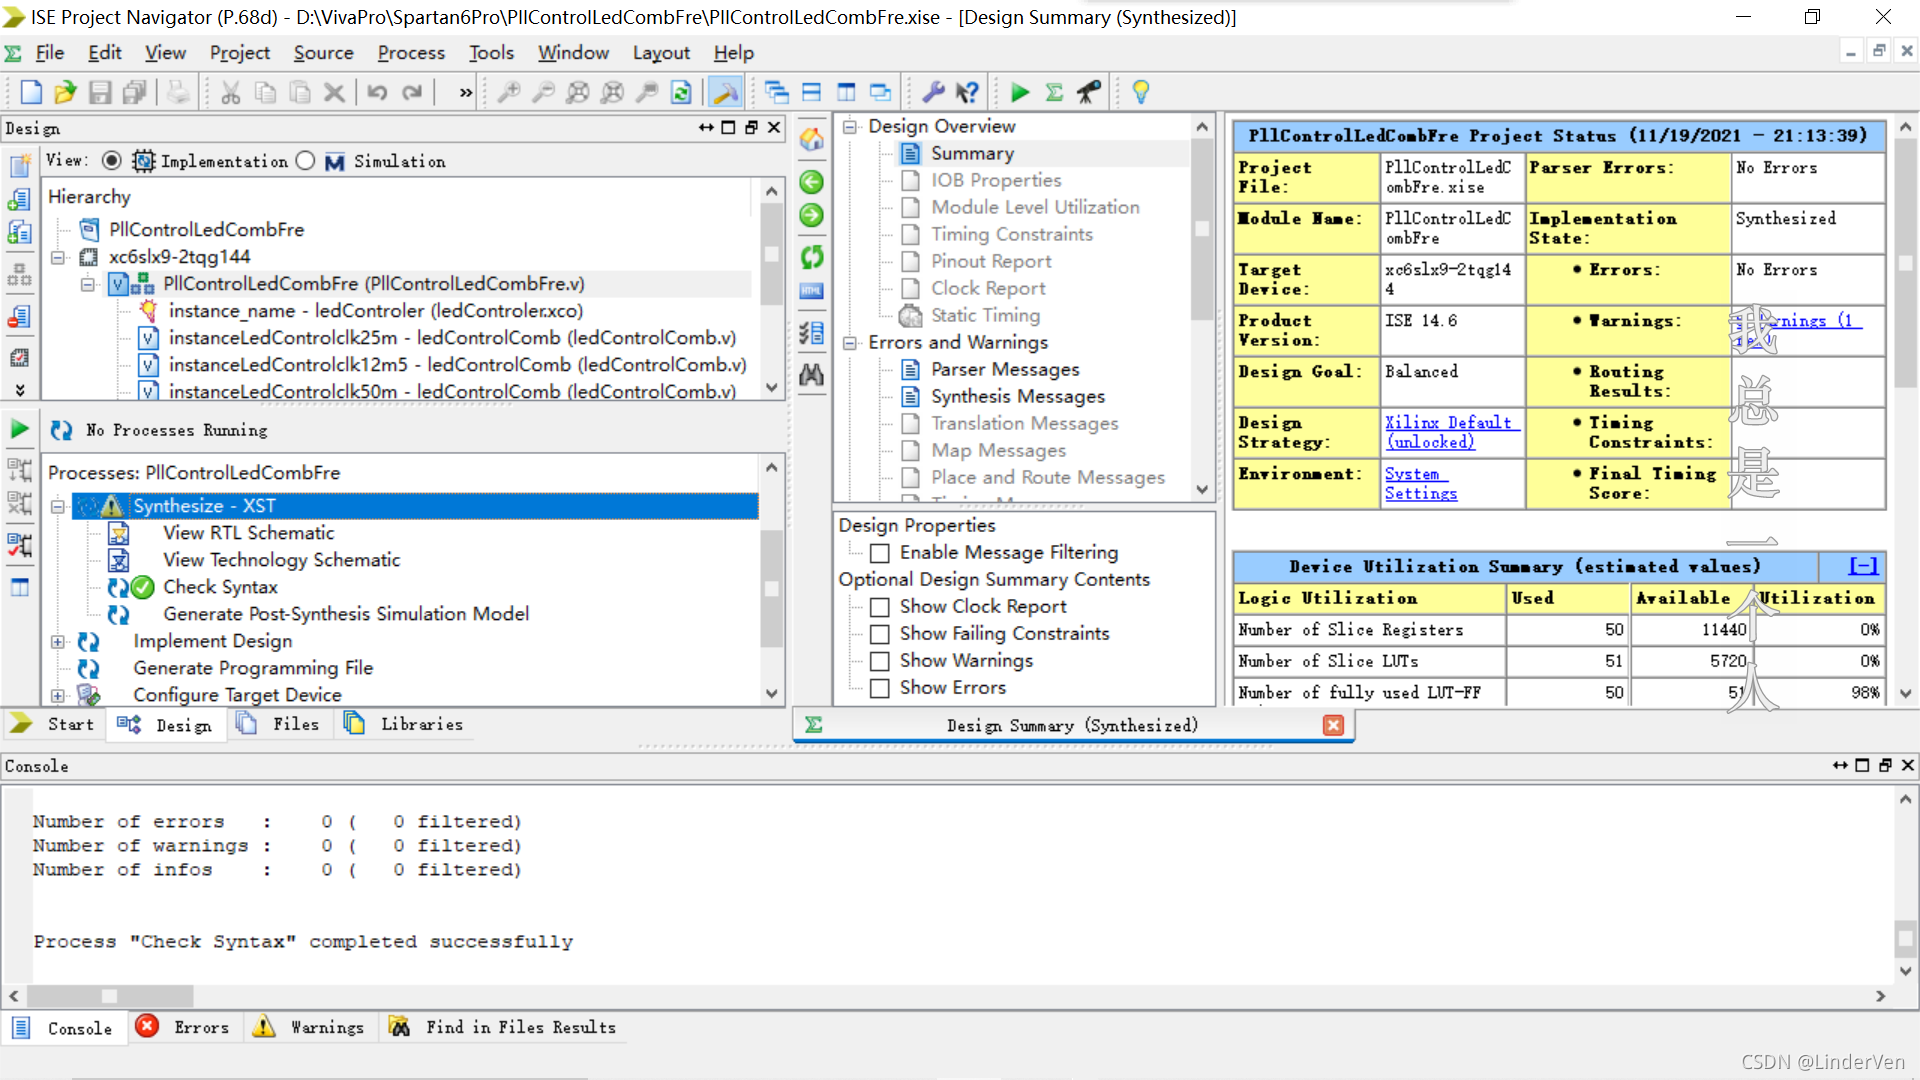The height and width of the screenshot is (1080, 1920).
Task: Check the Show Warnings option
Action: click(x=880, y=661)
